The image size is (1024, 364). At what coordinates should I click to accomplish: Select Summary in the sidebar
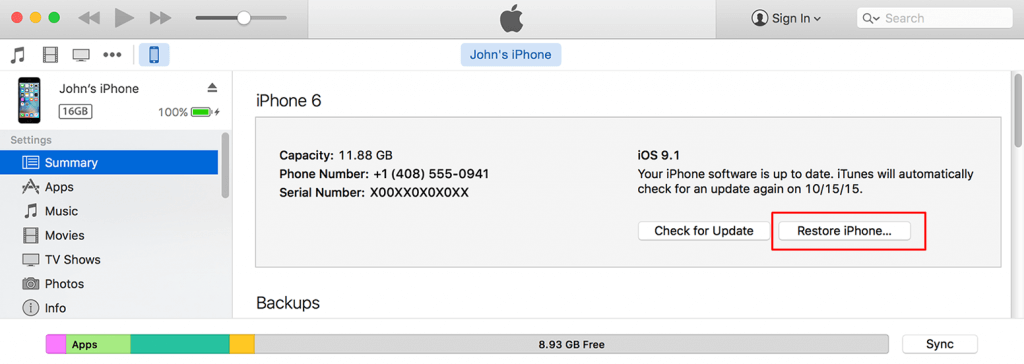click(109, 163)
